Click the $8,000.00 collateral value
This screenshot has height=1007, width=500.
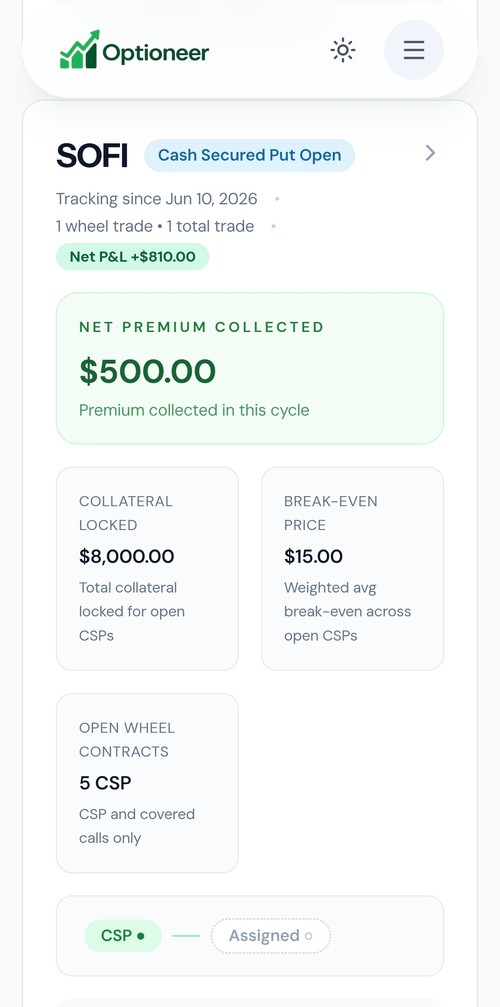tap(126, 556)
